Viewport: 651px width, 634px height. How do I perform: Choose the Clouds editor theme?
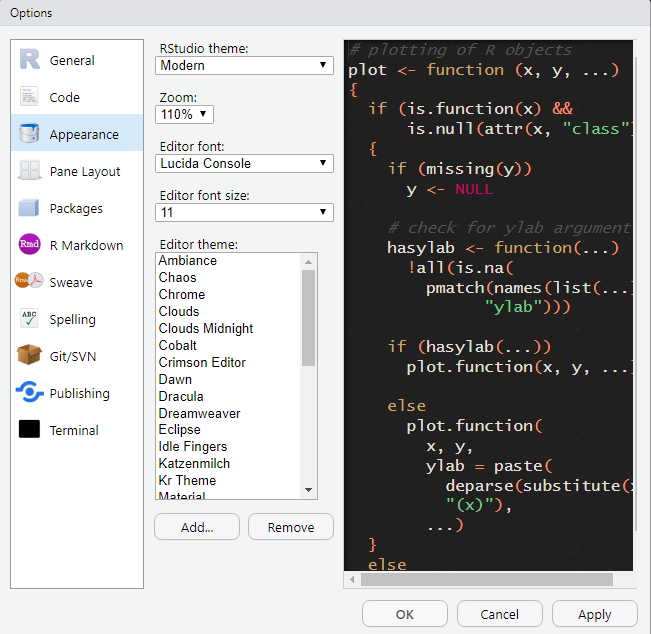tap(228, 311)
